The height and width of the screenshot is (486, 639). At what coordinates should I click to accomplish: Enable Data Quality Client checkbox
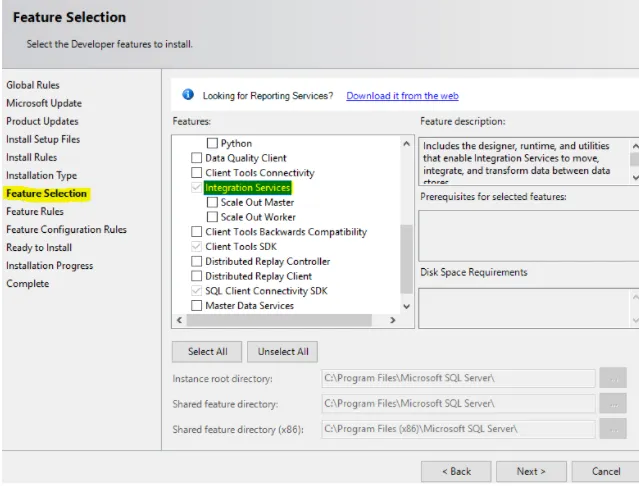point(196,158)
